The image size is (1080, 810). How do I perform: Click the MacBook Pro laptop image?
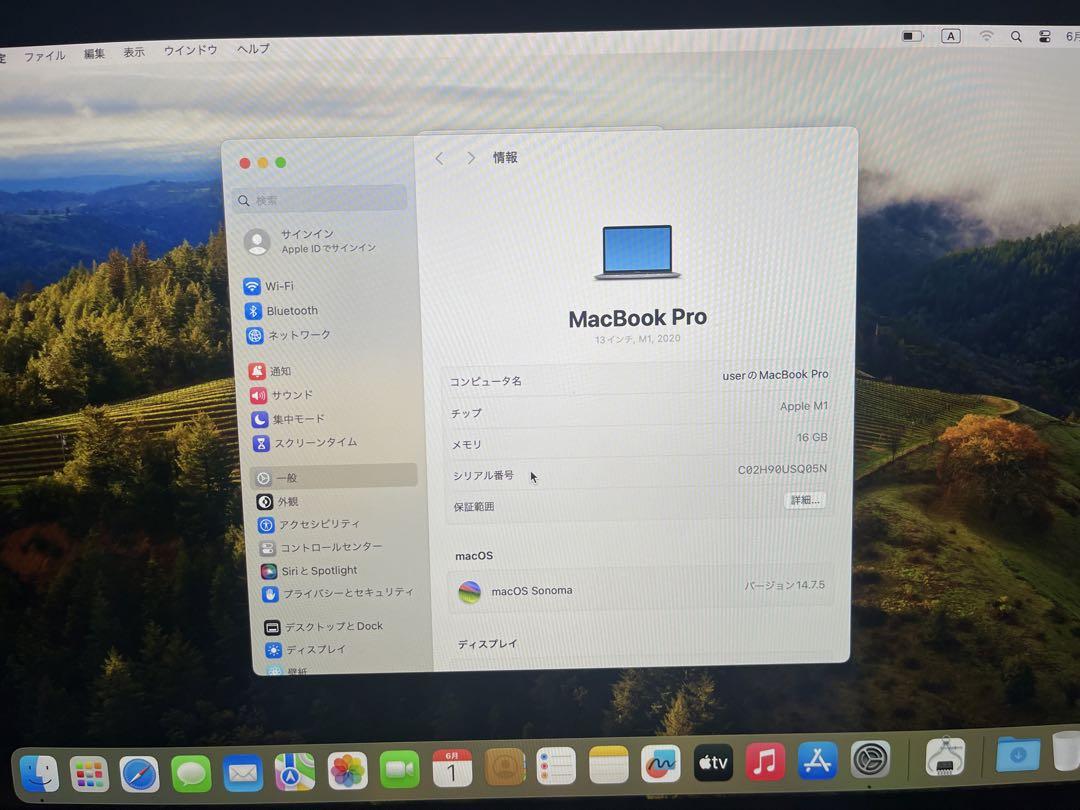(637, 252)
